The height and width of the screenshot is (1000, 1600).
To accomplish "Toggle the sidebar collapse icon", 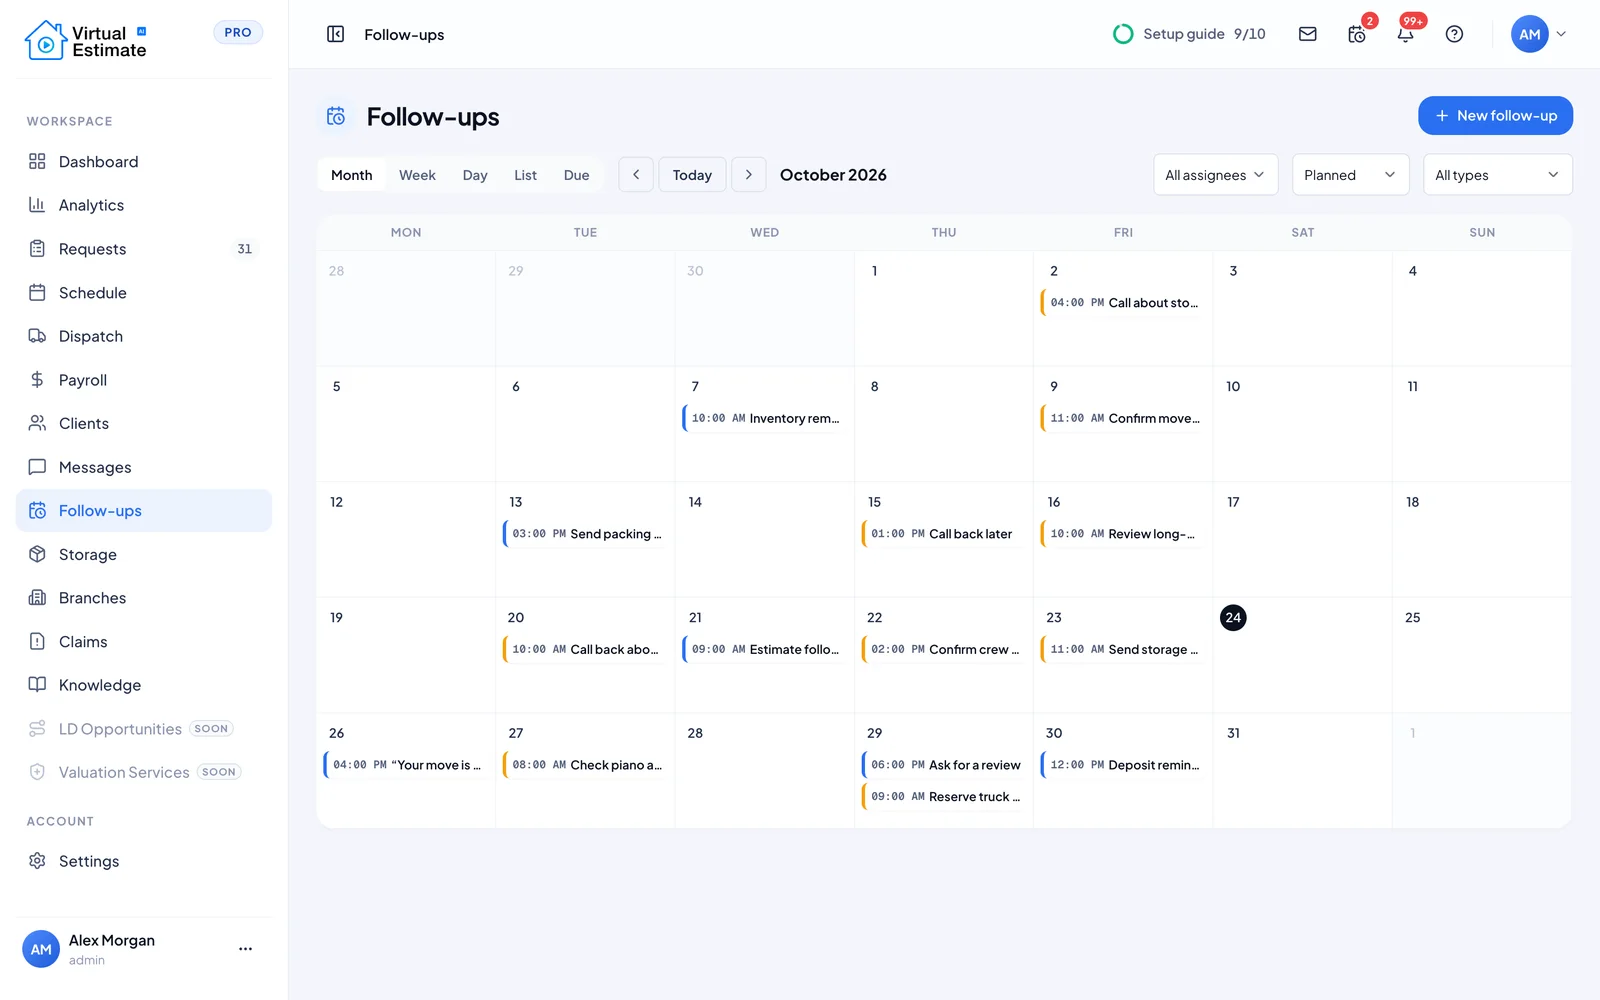I will (335, 34).
